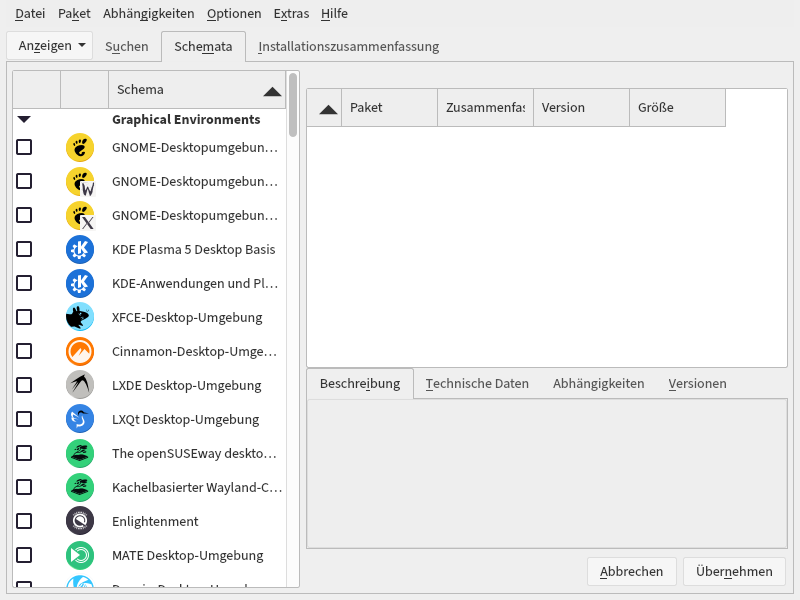The image size is (800, 600).
Task: Select the XFCE mouse icon
Action: point(79,317)
